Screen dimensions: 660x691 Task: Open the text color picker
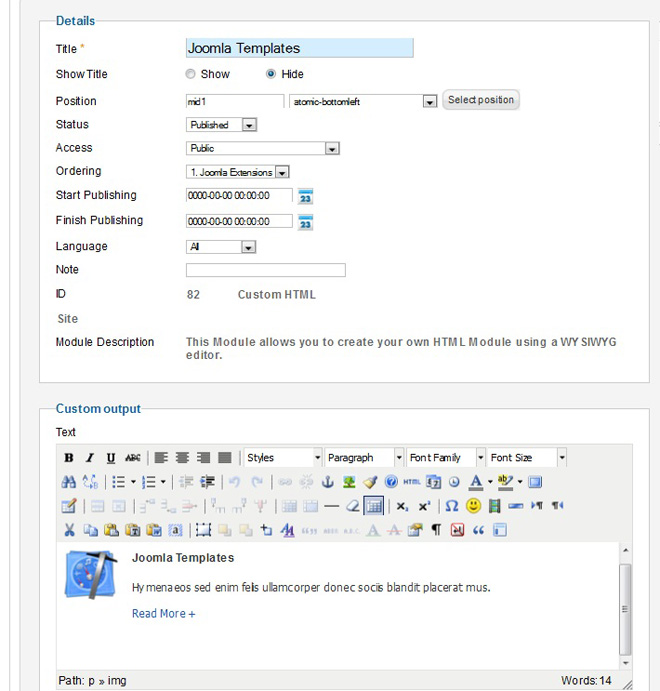tap(477, 482)
